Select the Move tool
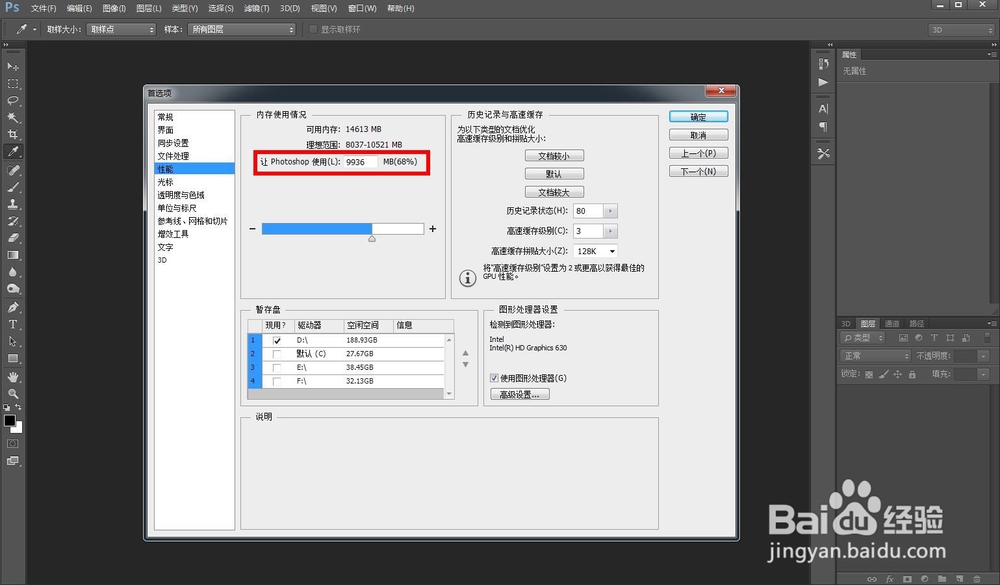Image resolution: width=1000 pixels, height=585 pixels. pyautogui.click(x=13, y=66)
